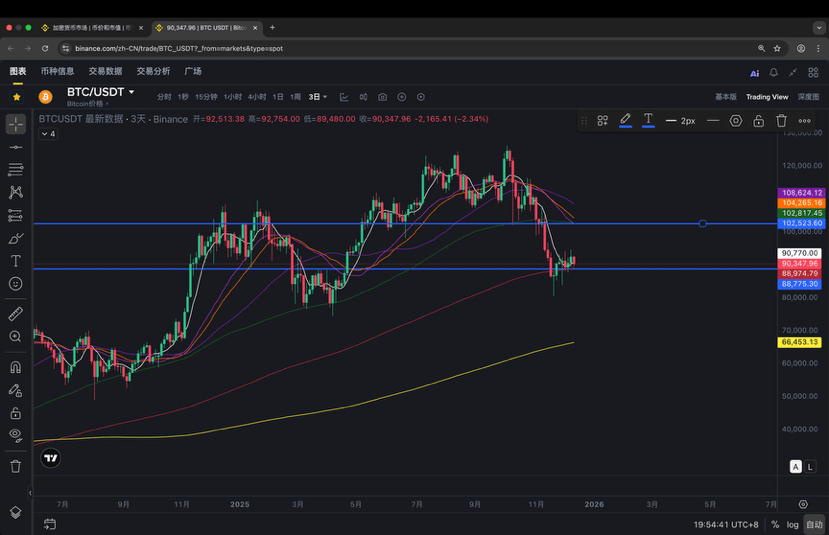Open the line settings hexagon icon
Screen dimensions: 829x535
pos(736,121)
